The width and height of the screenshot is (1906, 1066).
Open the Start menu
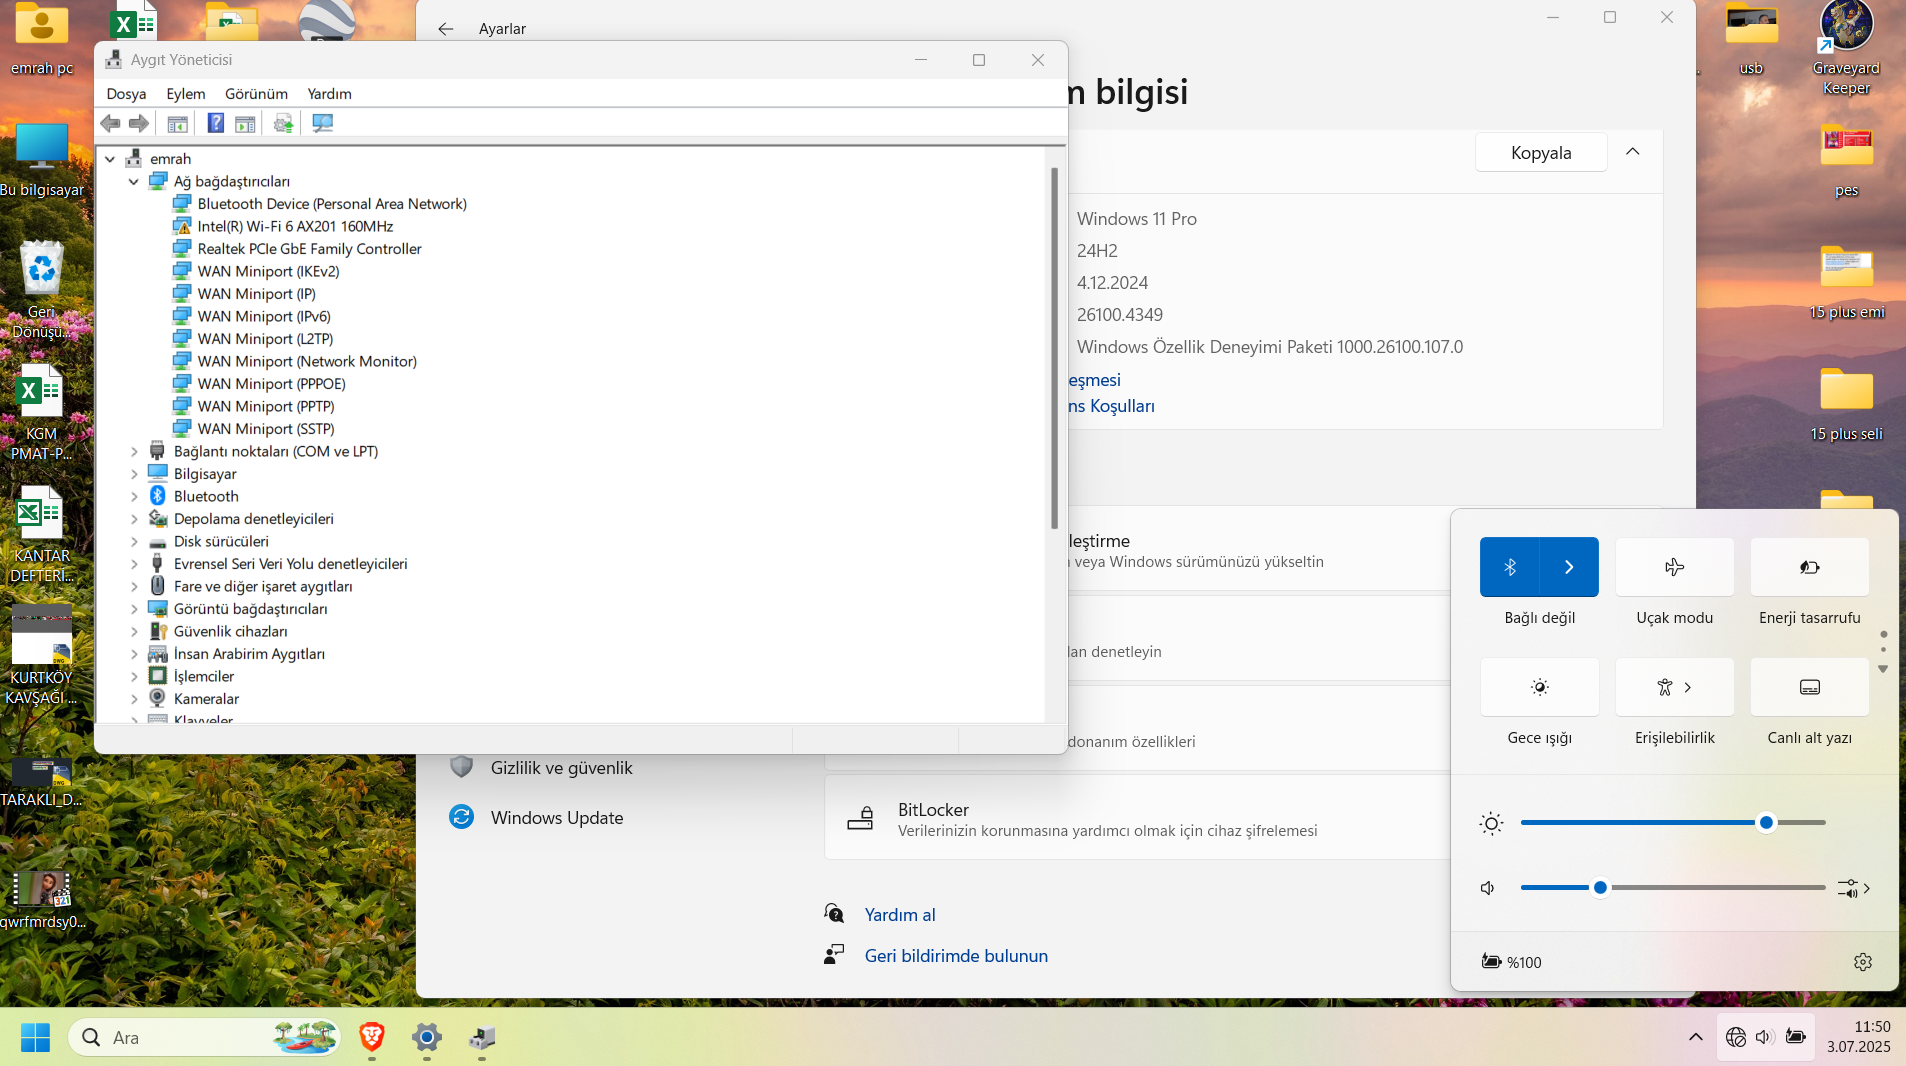coord(35,1037)
